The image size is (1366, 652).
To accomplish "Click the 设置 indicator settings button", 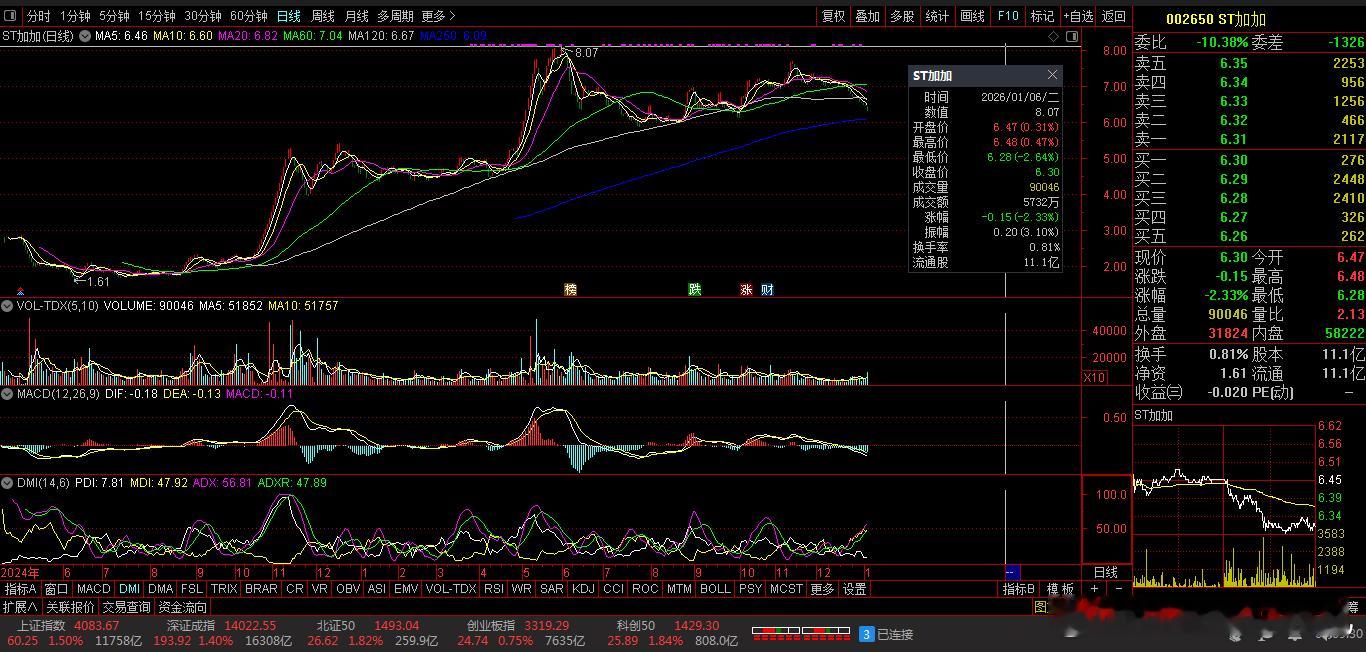I will [x=854, y=589].
